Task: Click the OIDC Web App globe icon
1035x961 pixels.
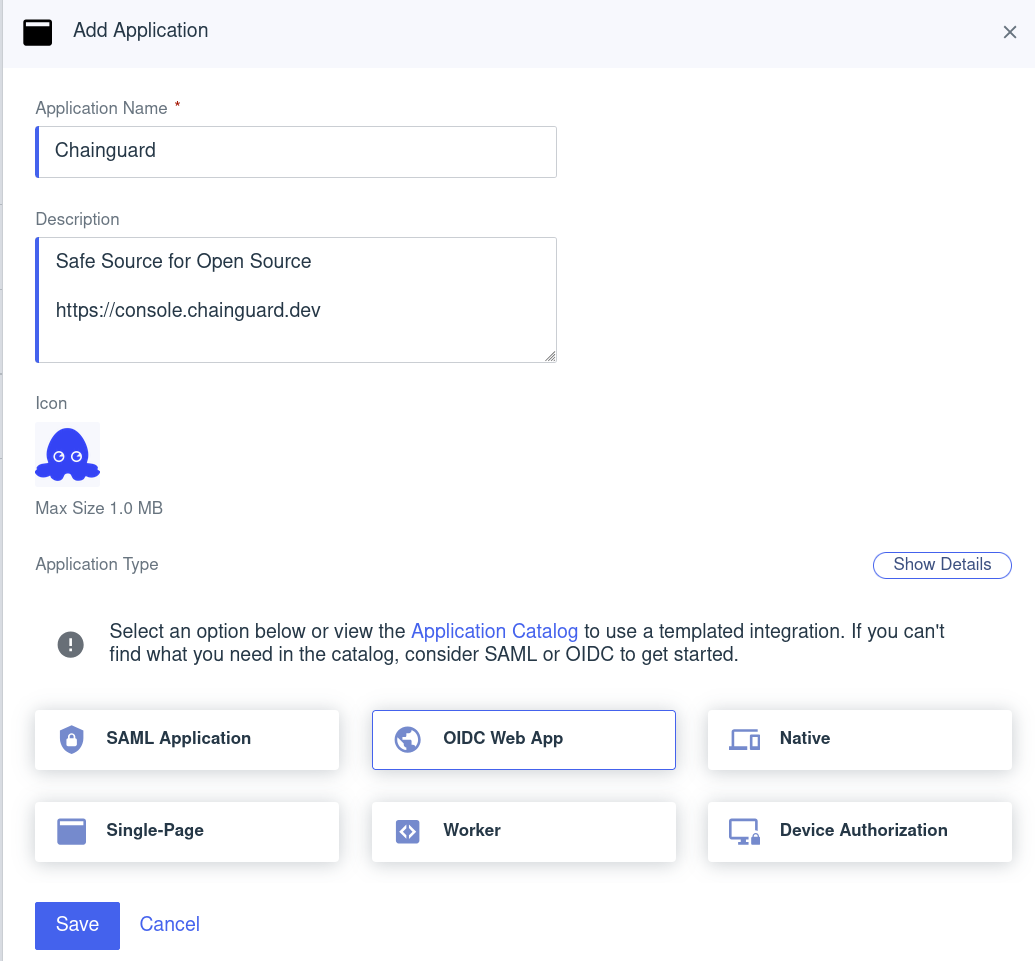Action: (x=407, y=739)
